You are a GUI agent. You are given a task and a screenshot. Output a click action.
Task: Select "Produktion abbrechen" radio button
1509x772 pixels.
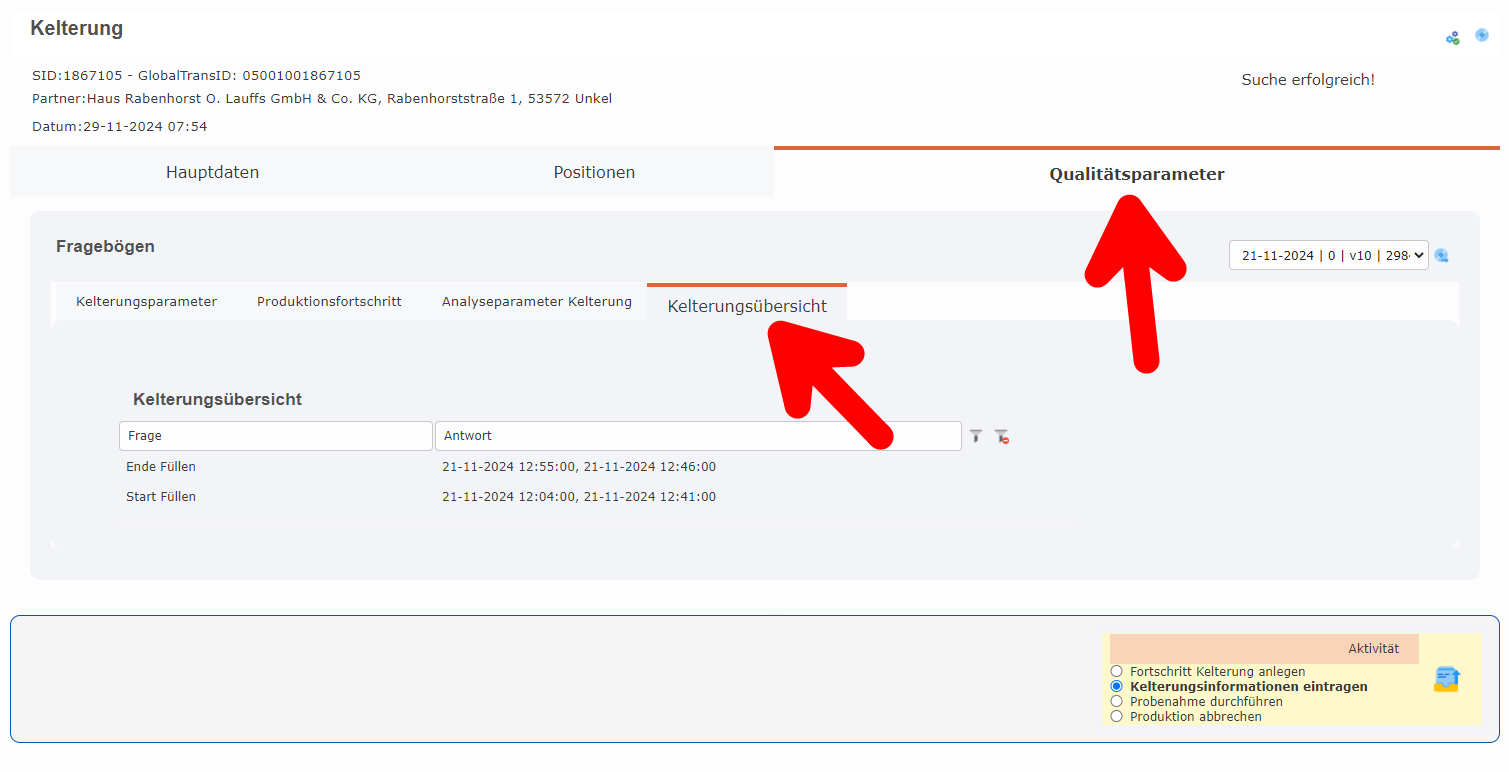[x=1116, y=716]
